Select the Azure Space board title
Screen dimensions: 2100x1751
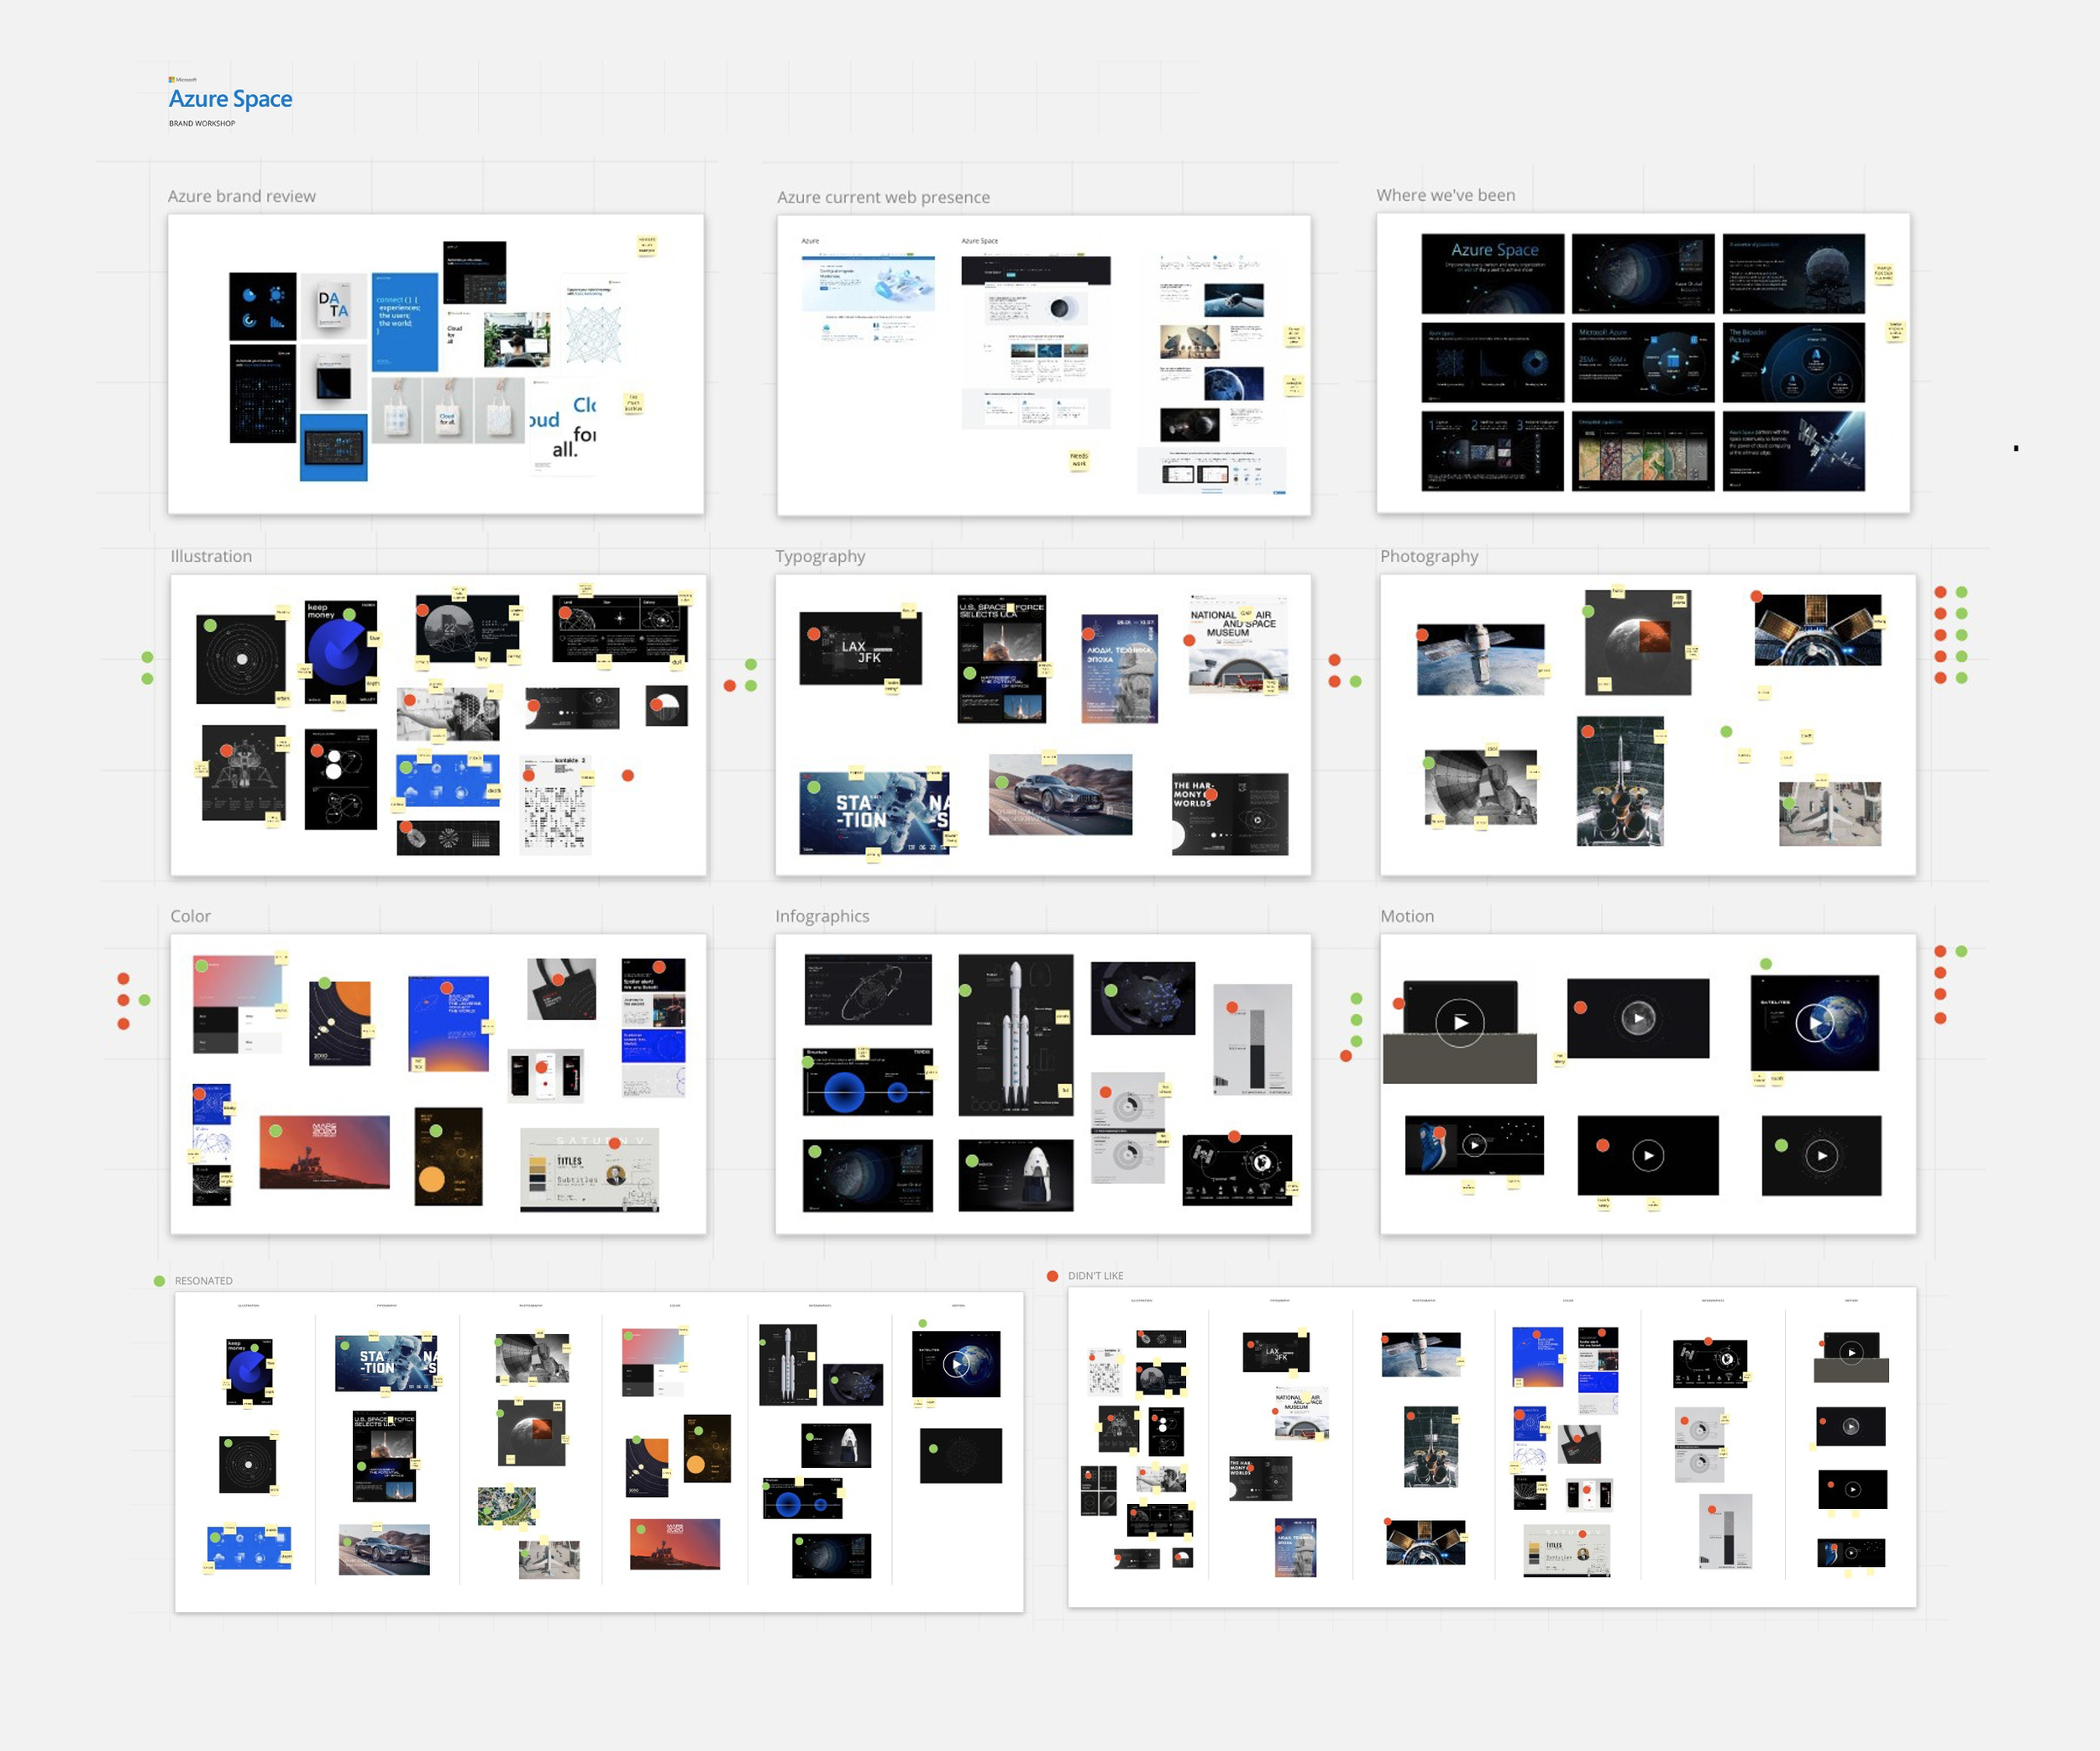click(230, 99)
